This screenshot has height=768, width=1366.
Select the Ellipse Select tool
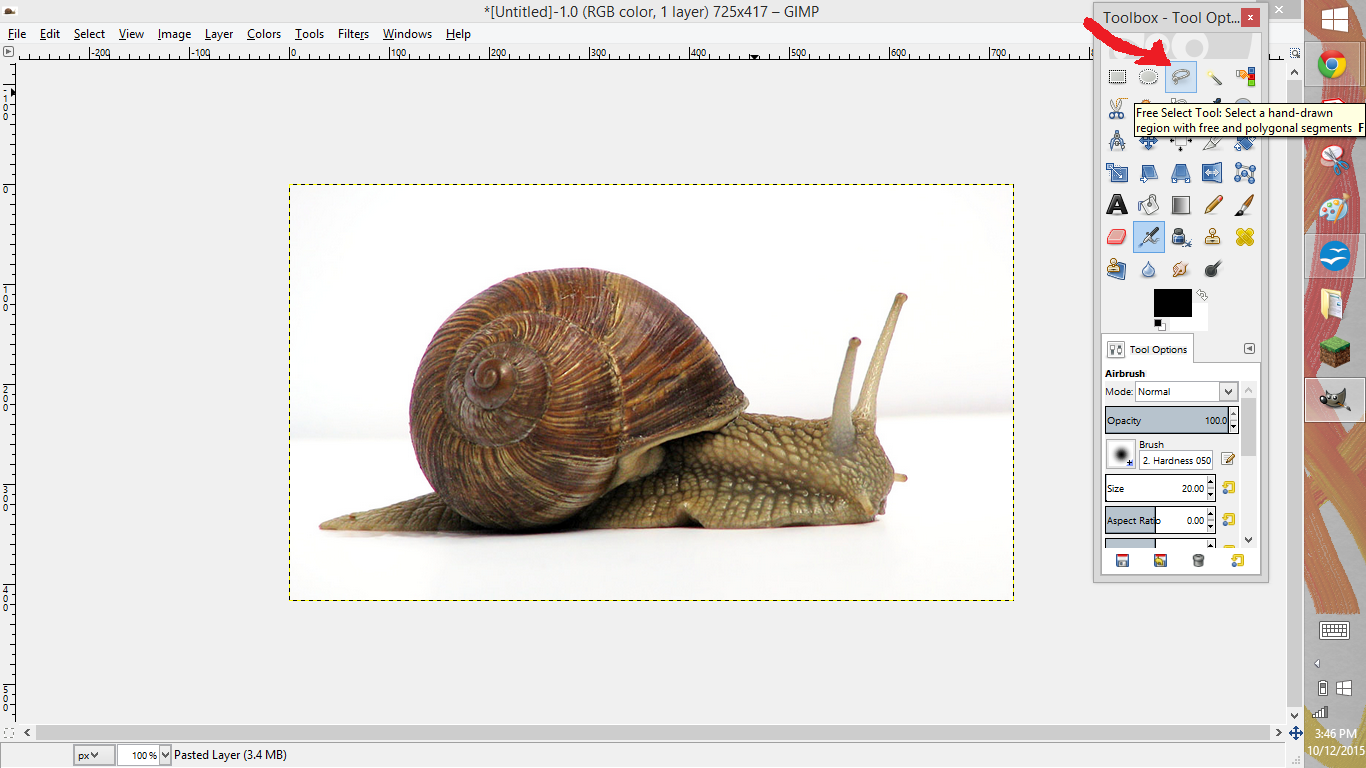click(x=1149, y=76)
